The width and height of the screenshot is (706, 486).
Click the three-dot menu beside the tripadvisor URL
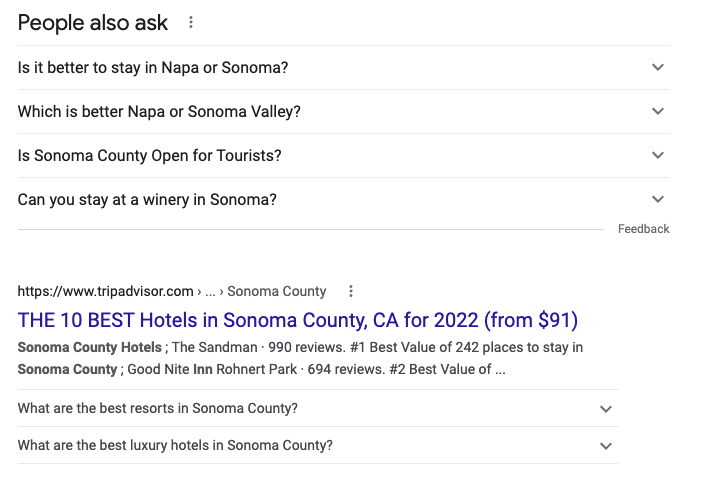click(x=350, y=291)
